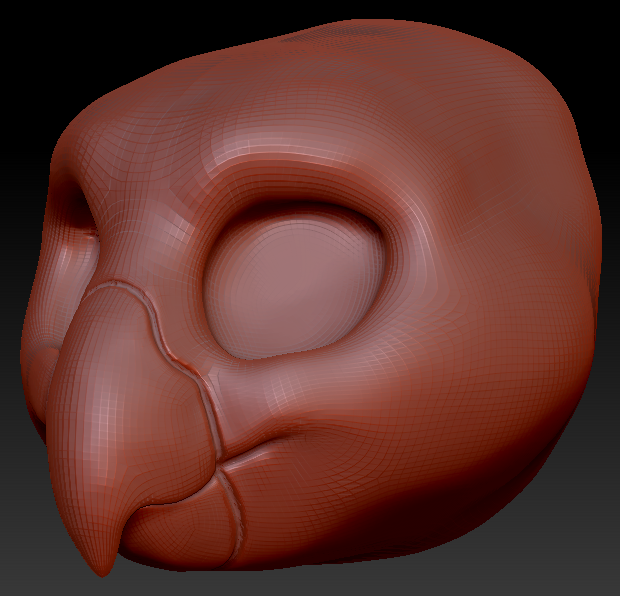Click the eyeball sphere in the socket

[x=293, y=286]
